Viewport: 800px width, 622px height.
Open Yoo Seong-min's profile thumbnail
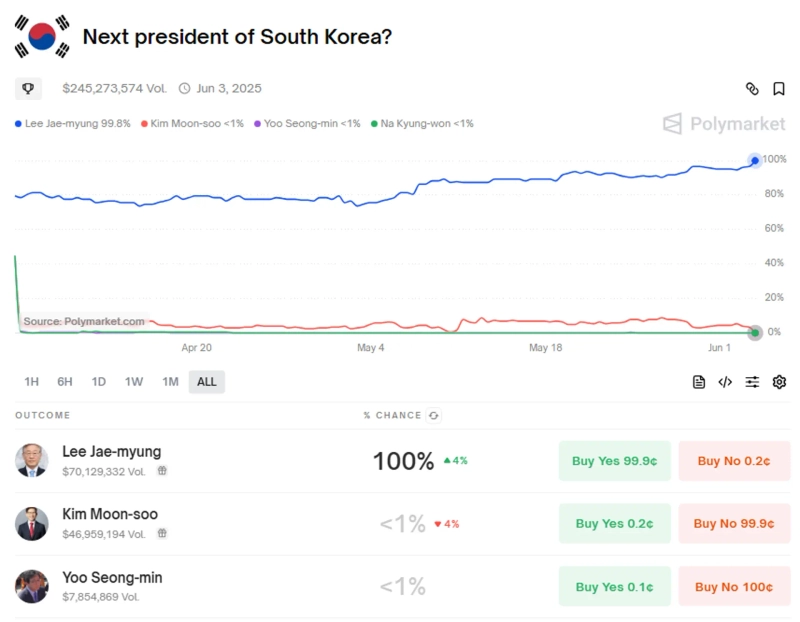[32, 586]
